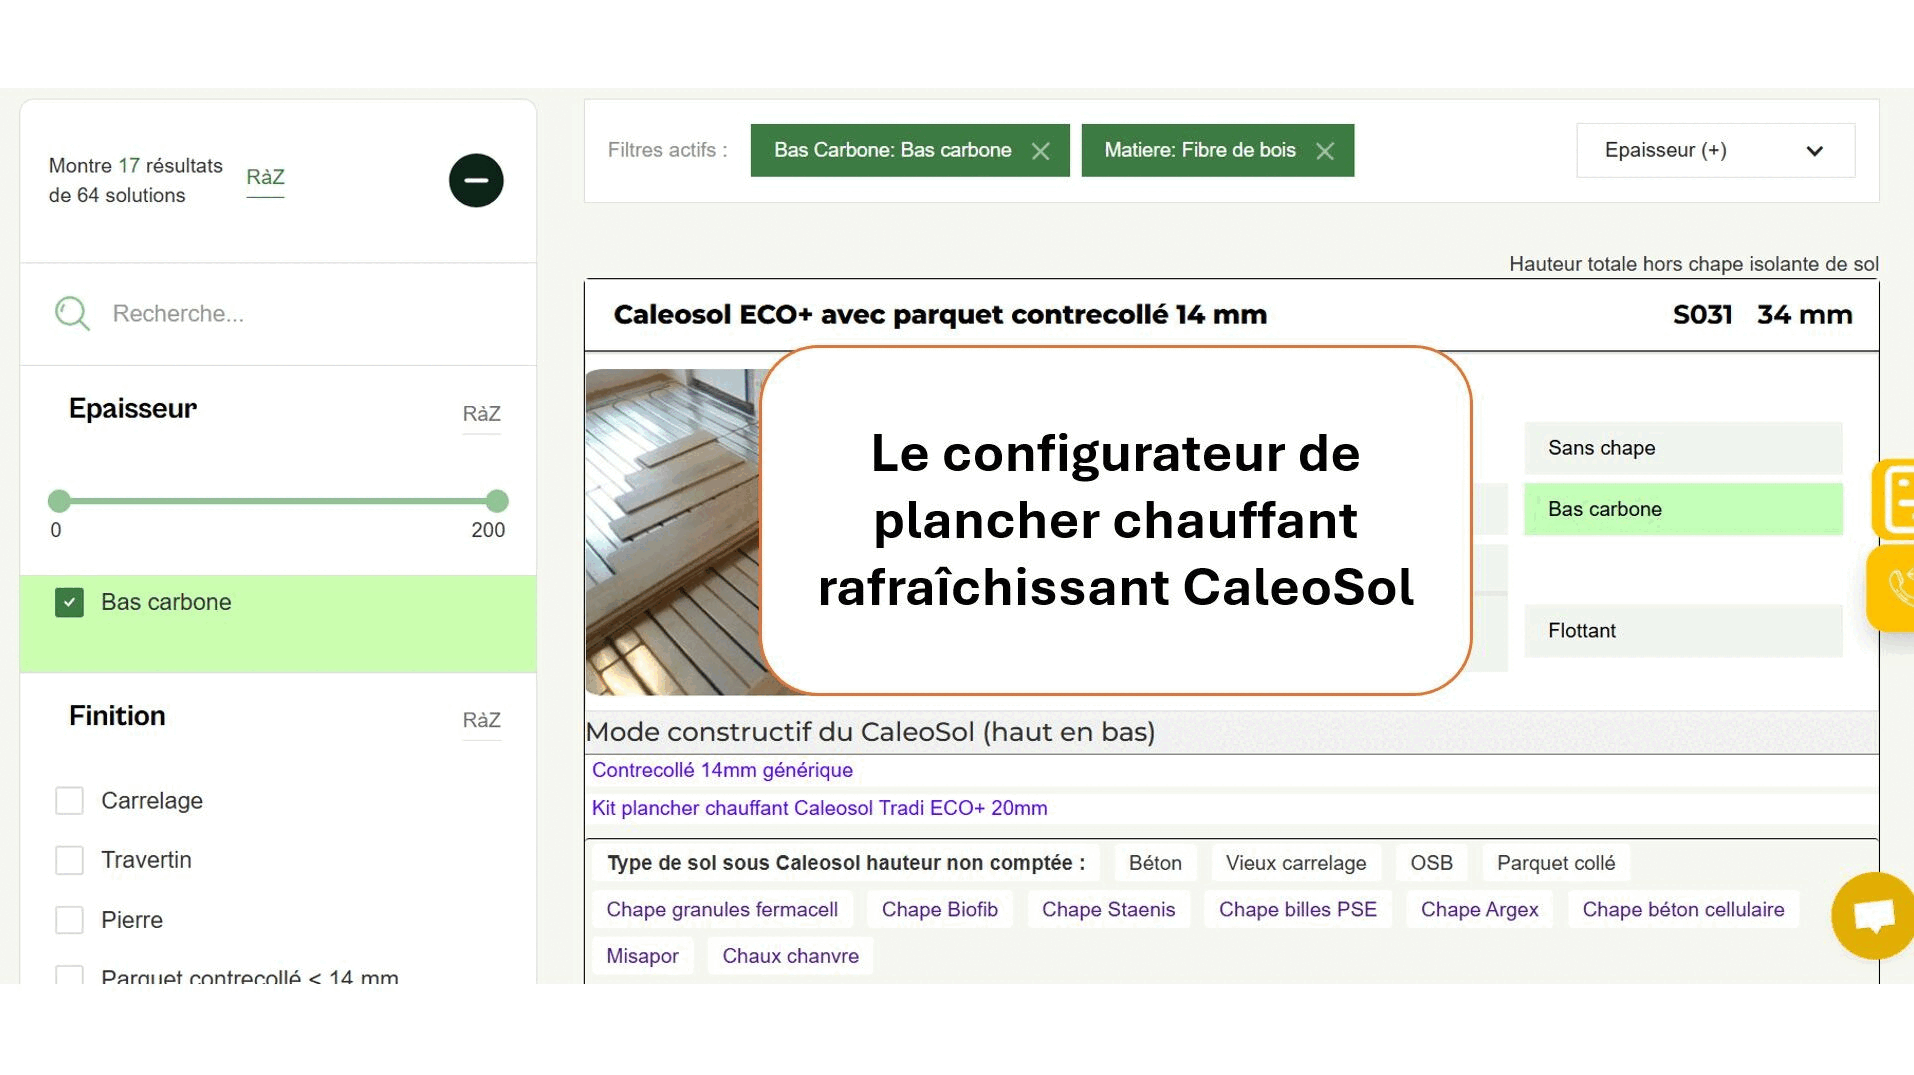Select Parquet collé floor type
The height and width of the screenshot is (1075, 1914).
1556,863
